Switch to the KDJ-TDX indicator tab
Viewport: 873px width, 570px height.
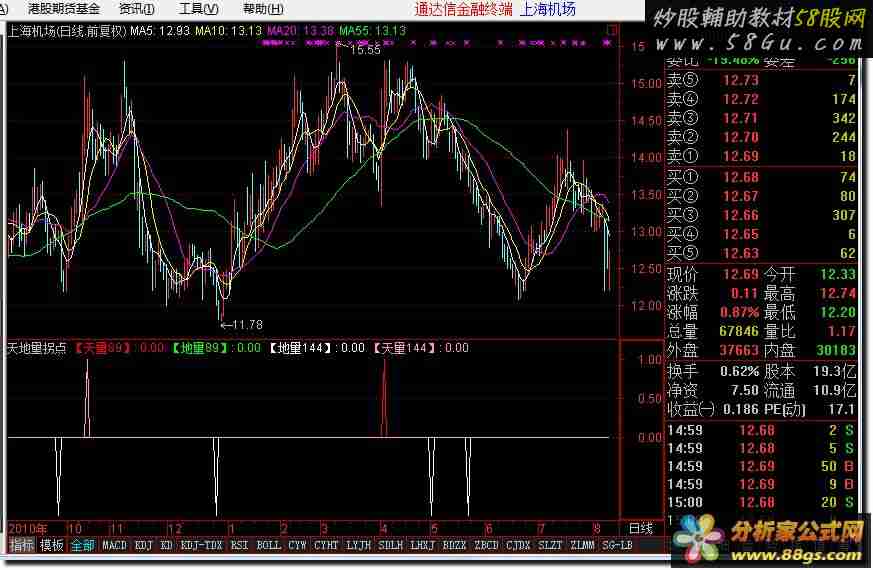click(202, 545)
